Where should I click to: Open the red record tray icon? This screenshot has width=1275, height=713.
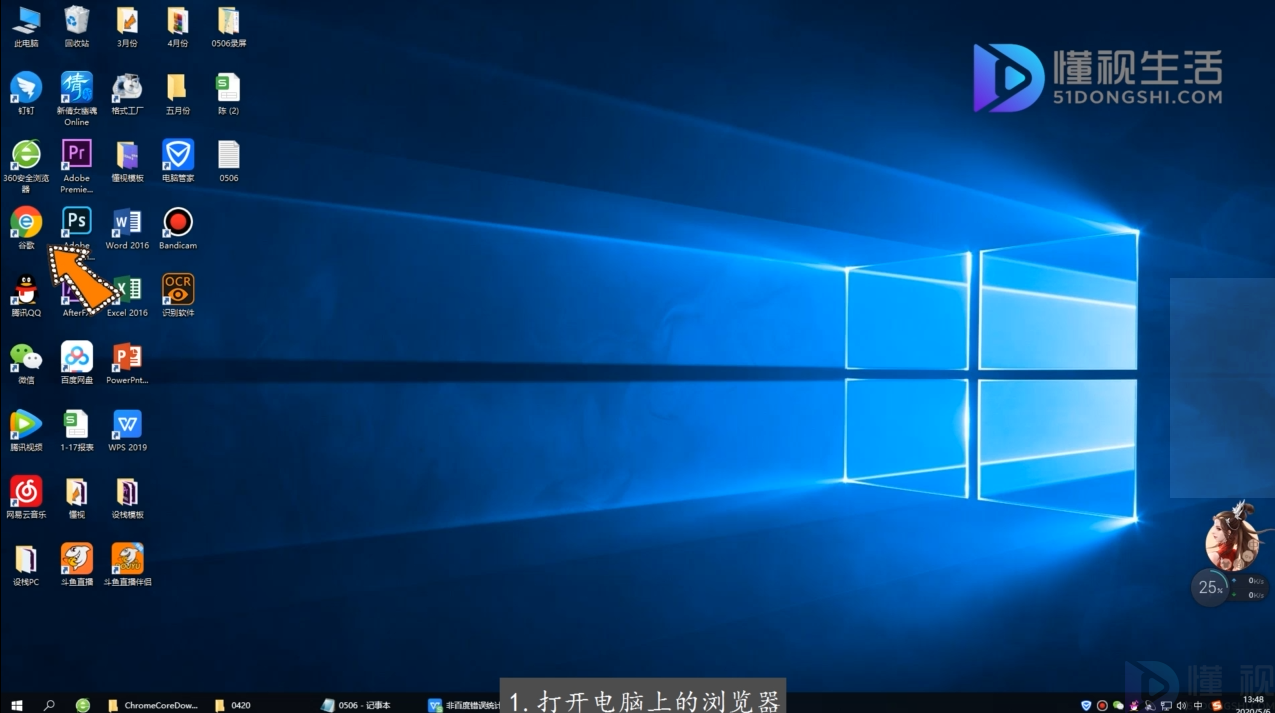pyautogui.click(x=1102, y=705)
